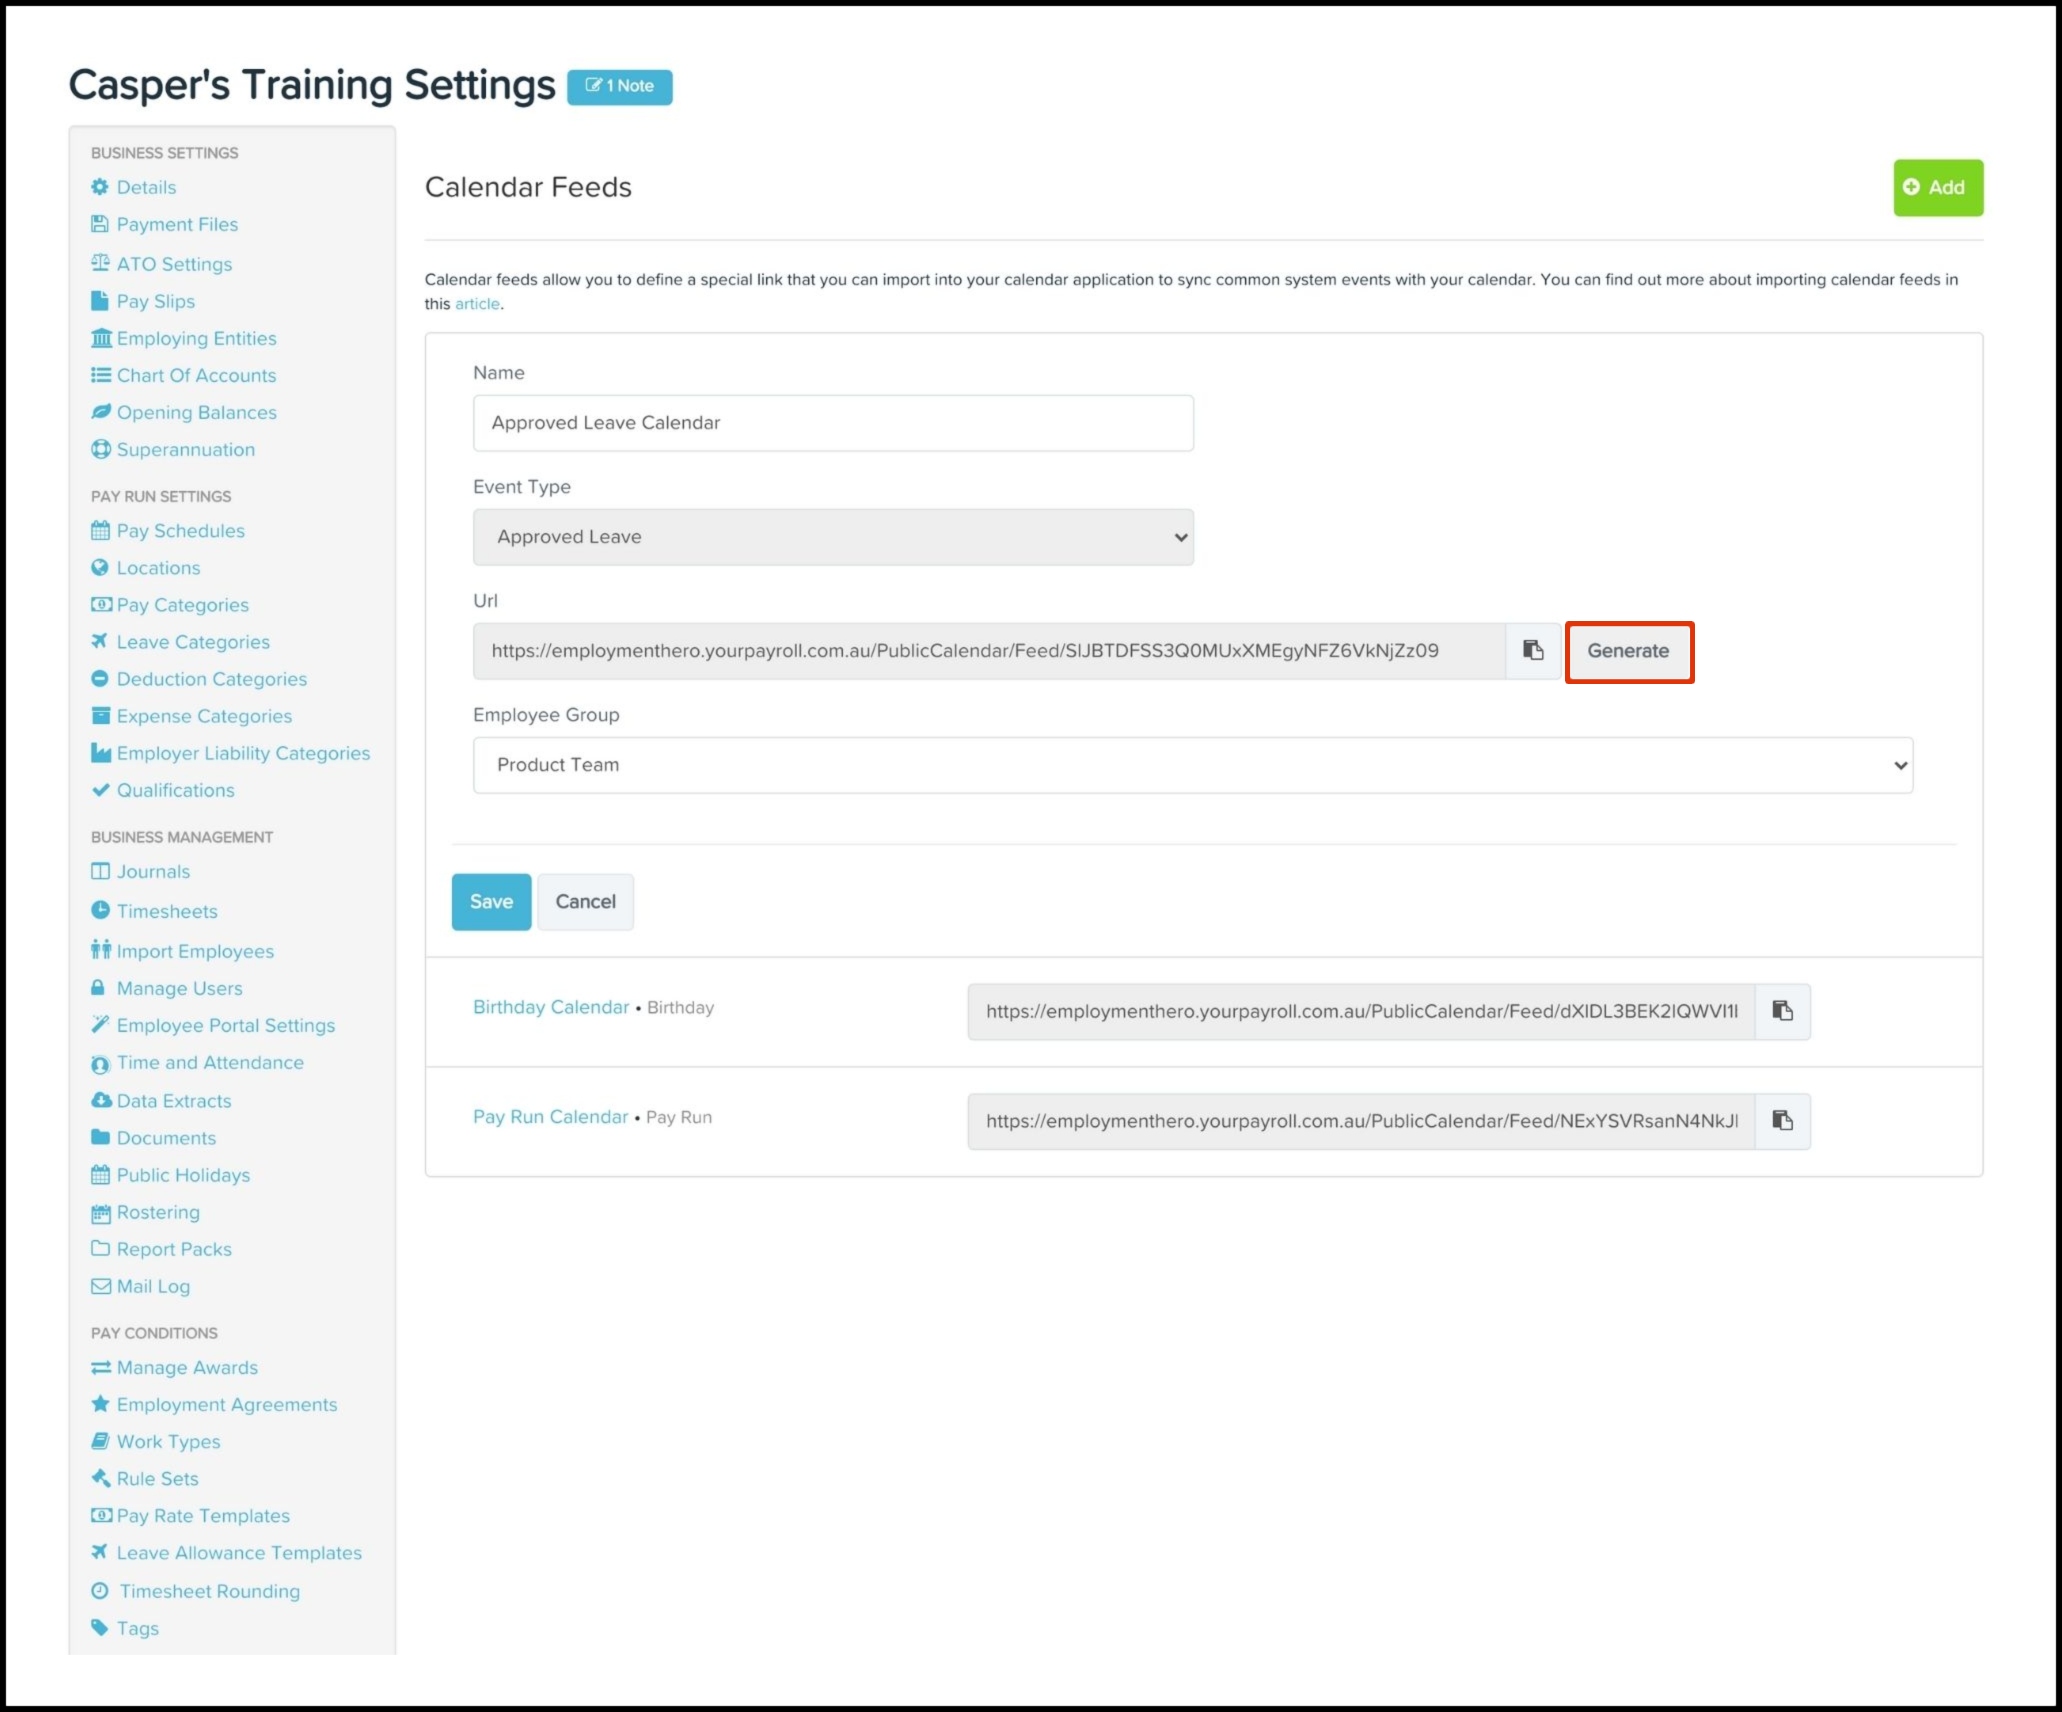Open the Event Type dropdown

point(832,537)
